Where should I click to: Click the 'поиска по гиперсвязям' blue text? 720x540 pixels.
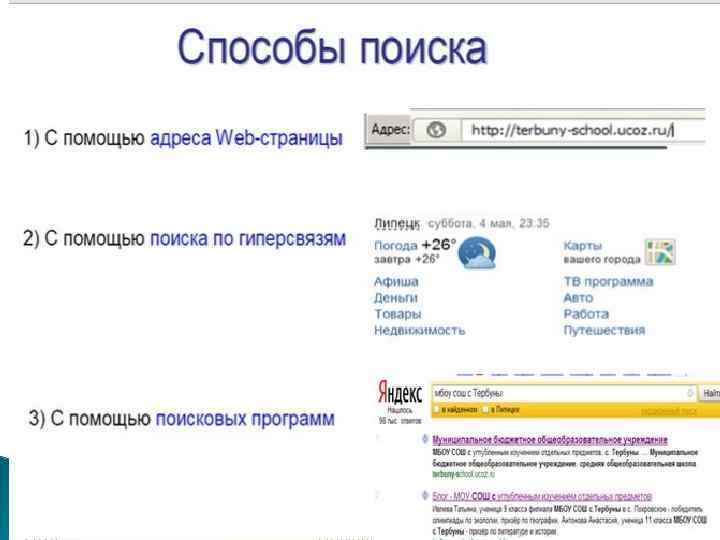(248, 239)
